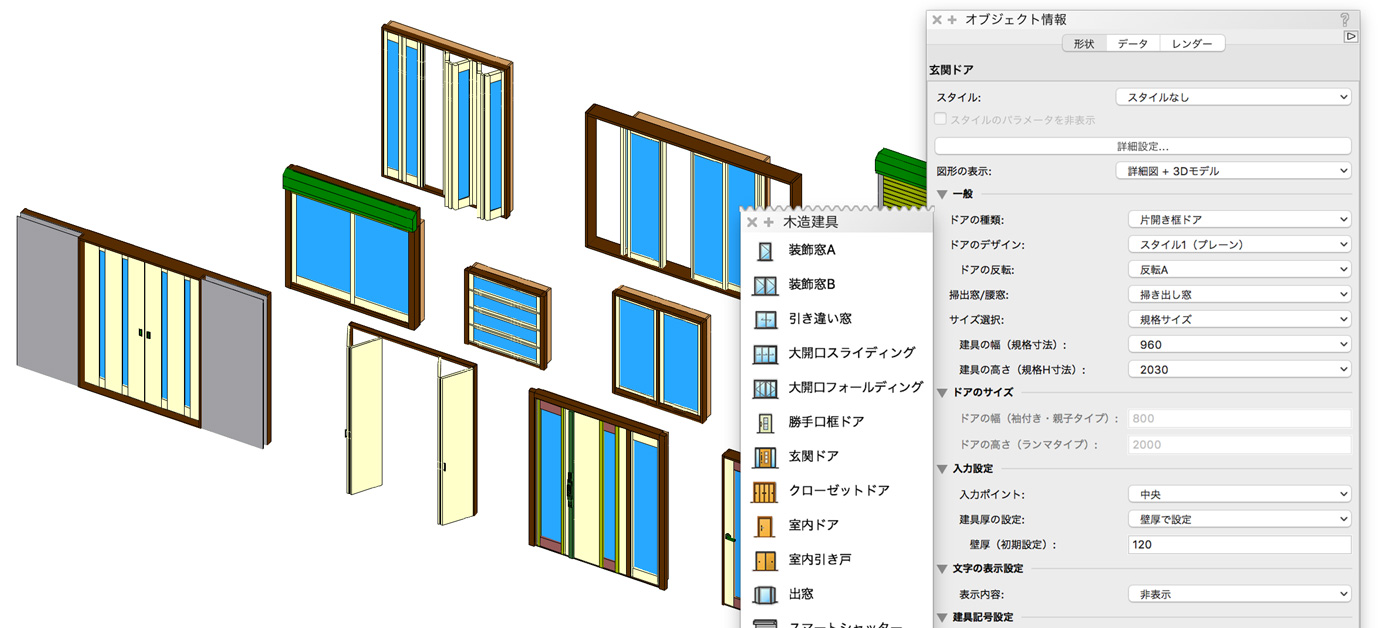Close the 木造建具 palette with X
Image resolution: width=1400 pixels, height=628 pixels.
tap(752, 222)
